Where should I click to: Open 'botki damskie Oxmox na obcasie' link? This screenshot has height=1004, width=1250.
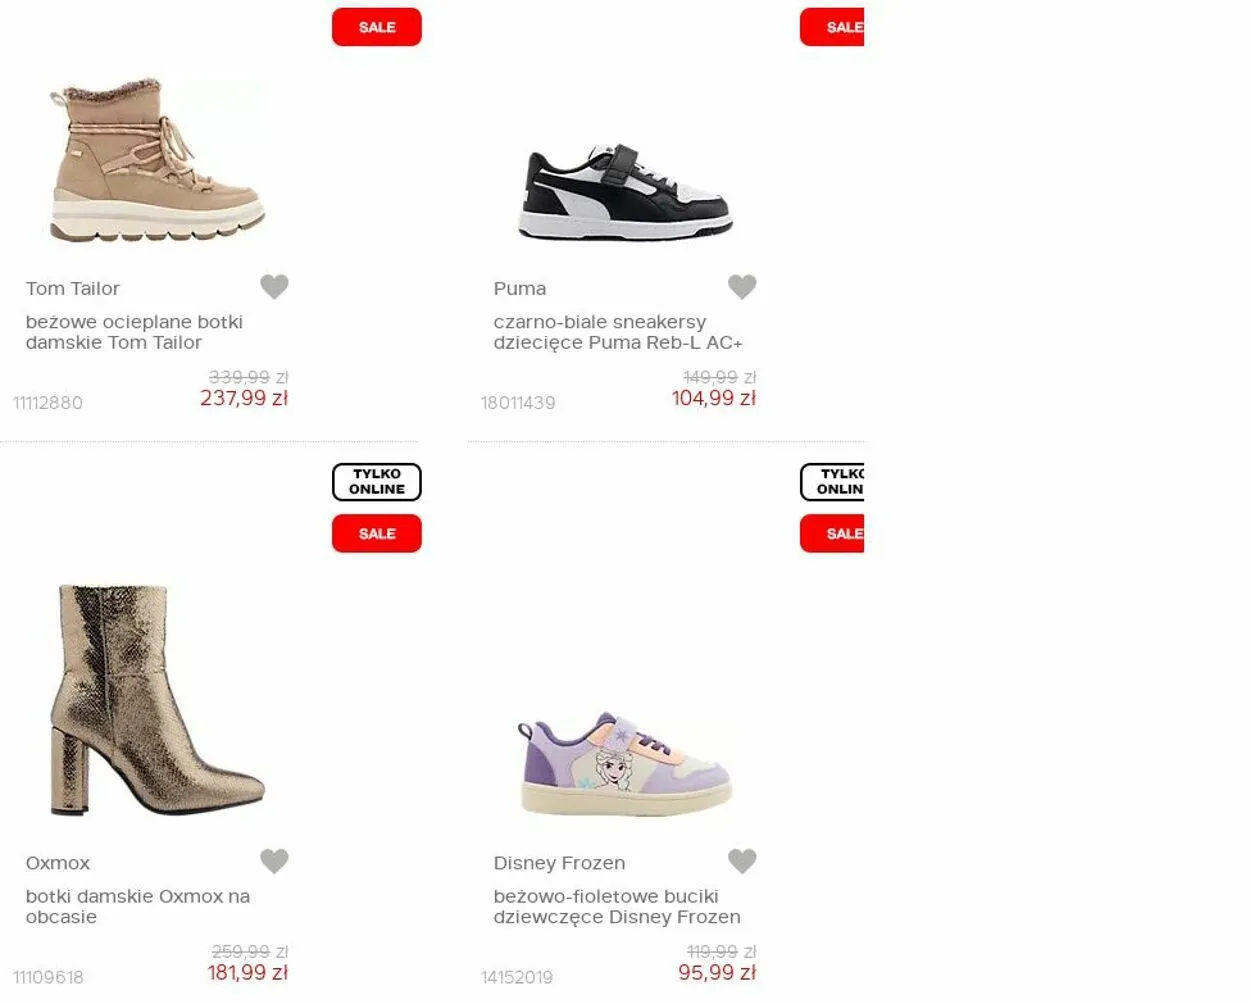coord(137,906)
